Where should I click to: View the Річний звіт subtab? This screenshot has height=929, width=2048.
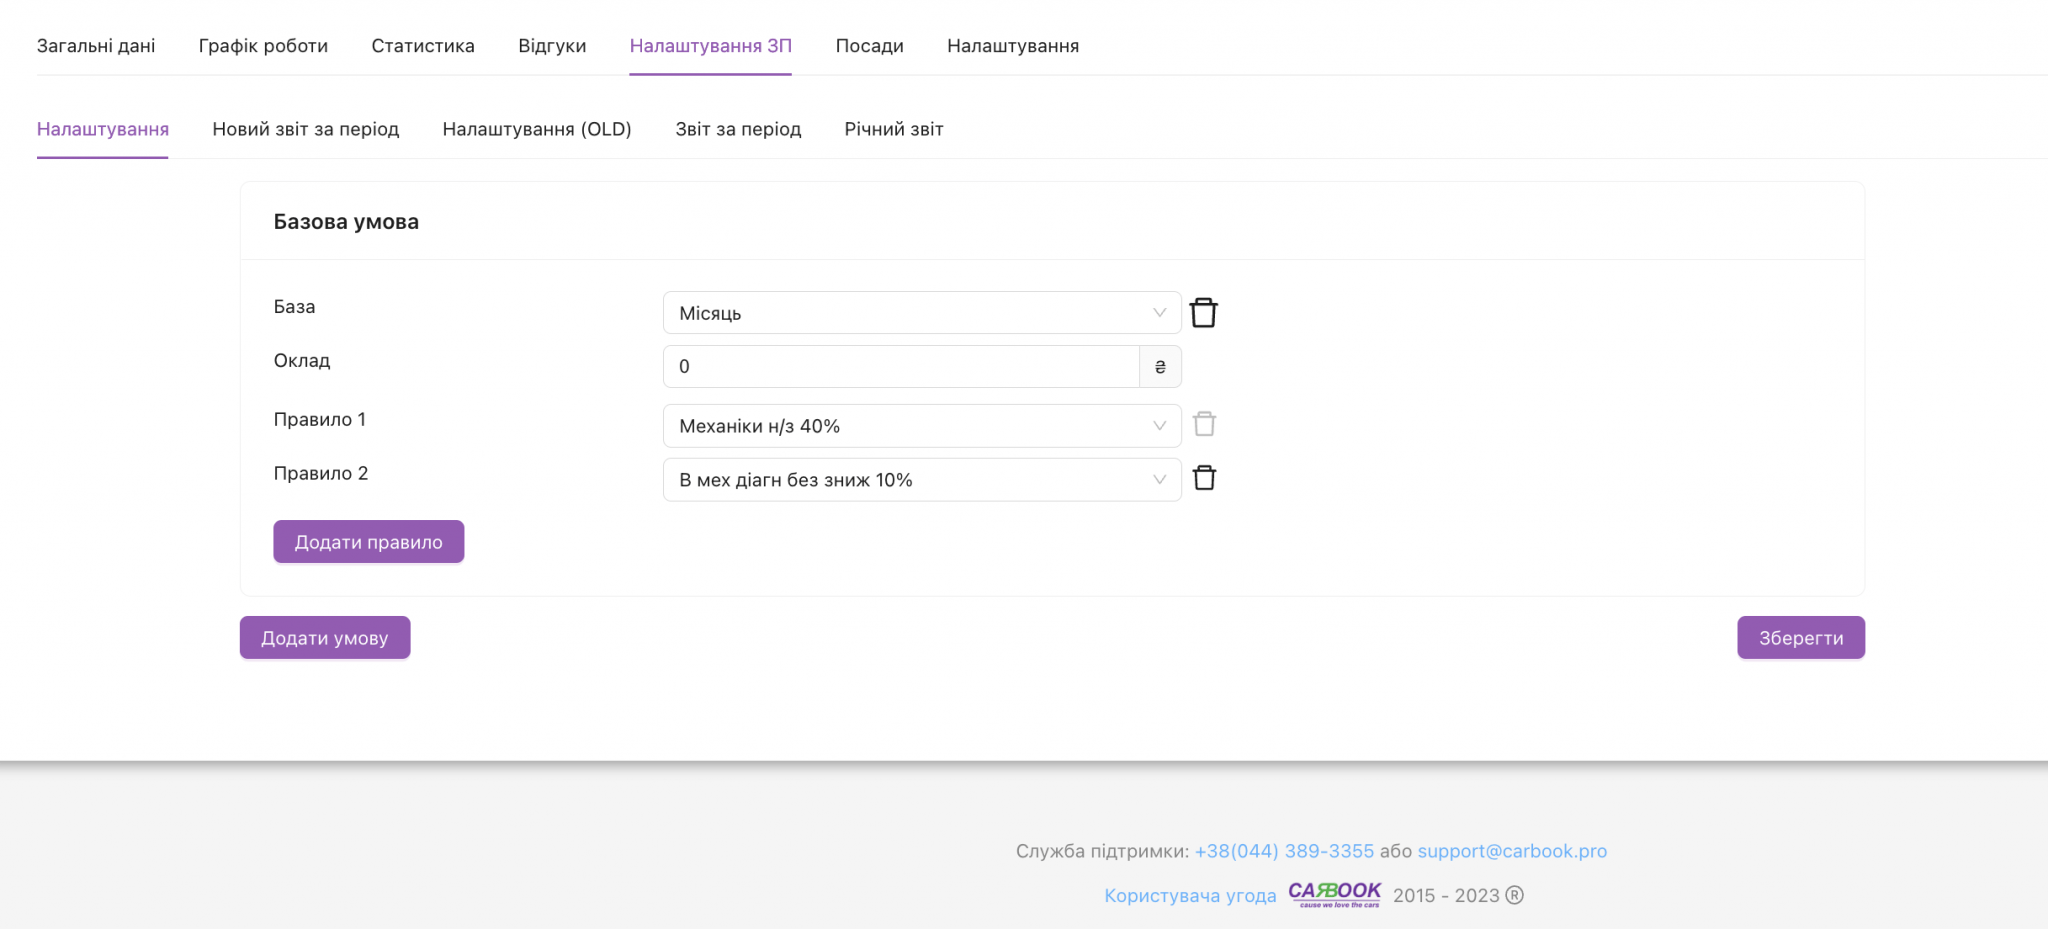coord(894,129)
